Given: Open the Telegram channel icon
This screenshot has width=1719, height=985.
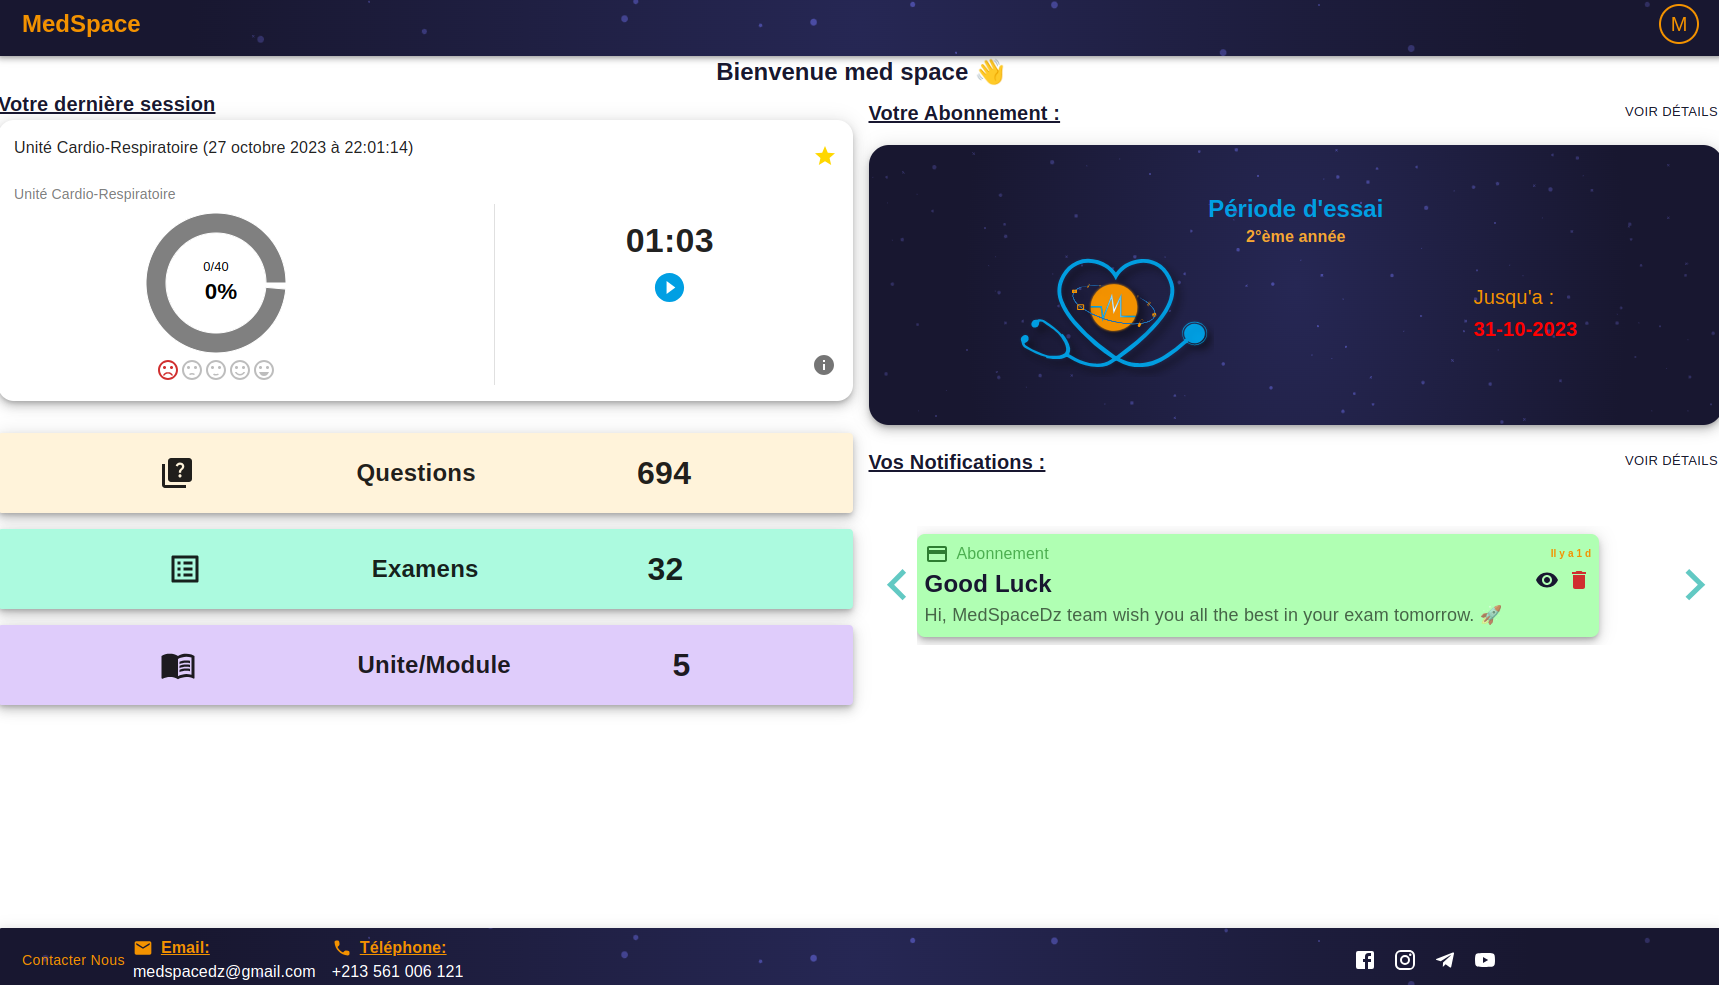Looking at the screenshot, I should click(x=1445, y=960).
